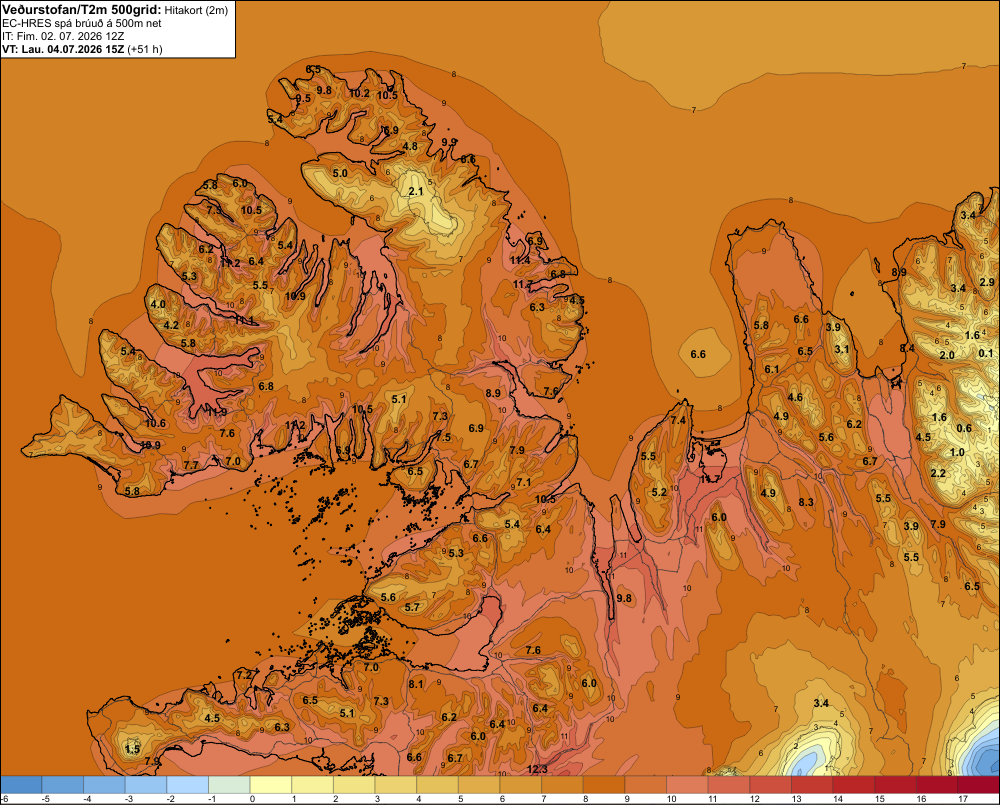This screenshot has width=1000, height=805.
Task: Select the legend swatch between -1 and 0
Action: [x=230, y=785]
